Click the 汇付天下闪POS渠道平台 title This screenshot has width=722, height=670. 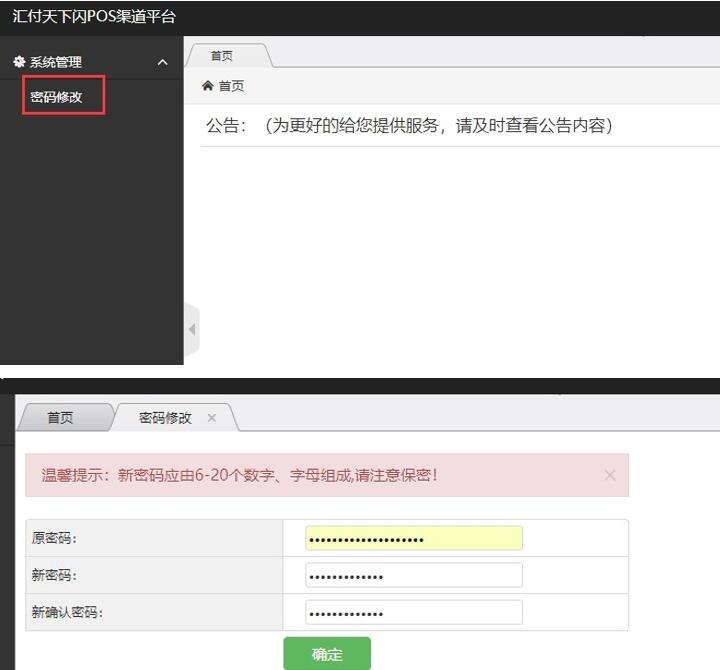point(94,17)
